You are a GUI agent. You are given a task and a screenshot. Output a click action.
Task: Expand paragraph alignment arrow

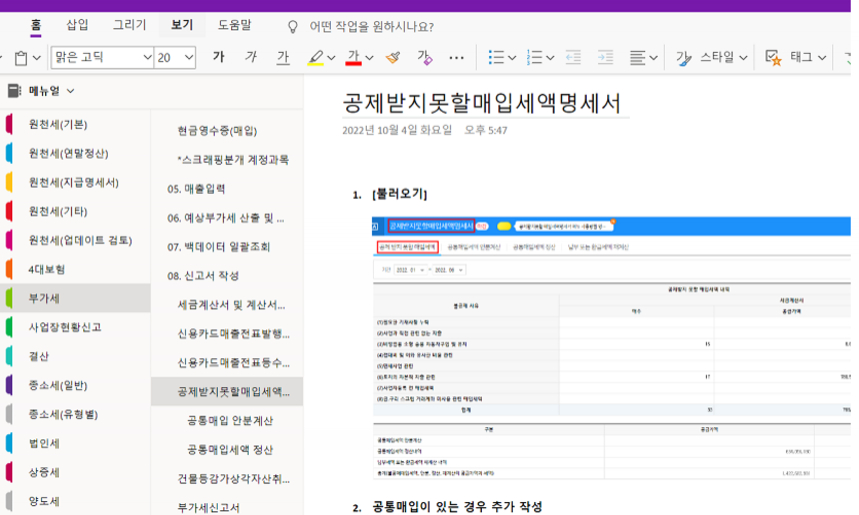pos(653,58)
